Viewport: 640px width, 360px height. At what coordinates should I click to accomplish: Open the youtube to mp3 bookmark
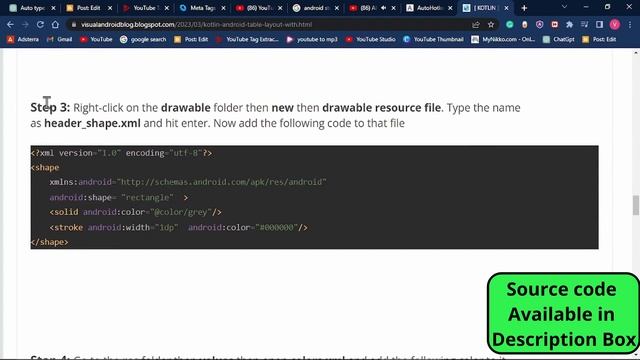[x=312, y=39]
